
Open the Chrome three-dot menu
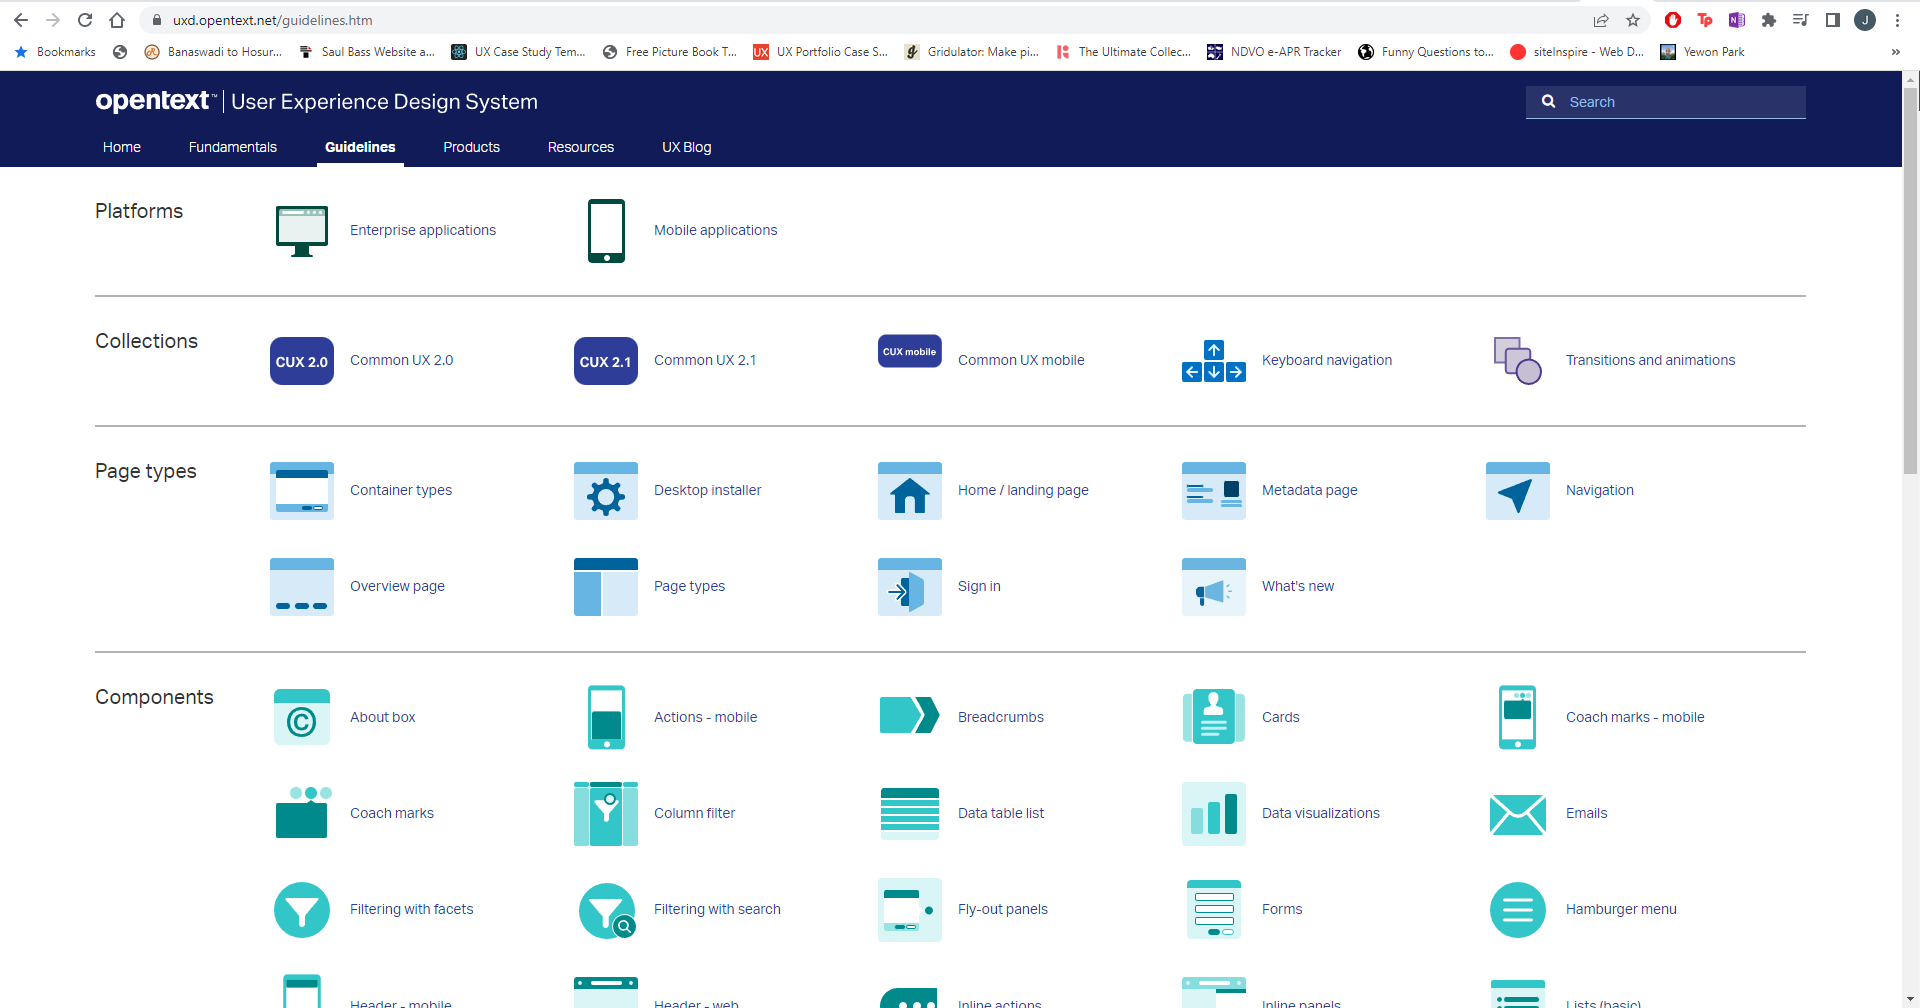[x=1897, y=20]
